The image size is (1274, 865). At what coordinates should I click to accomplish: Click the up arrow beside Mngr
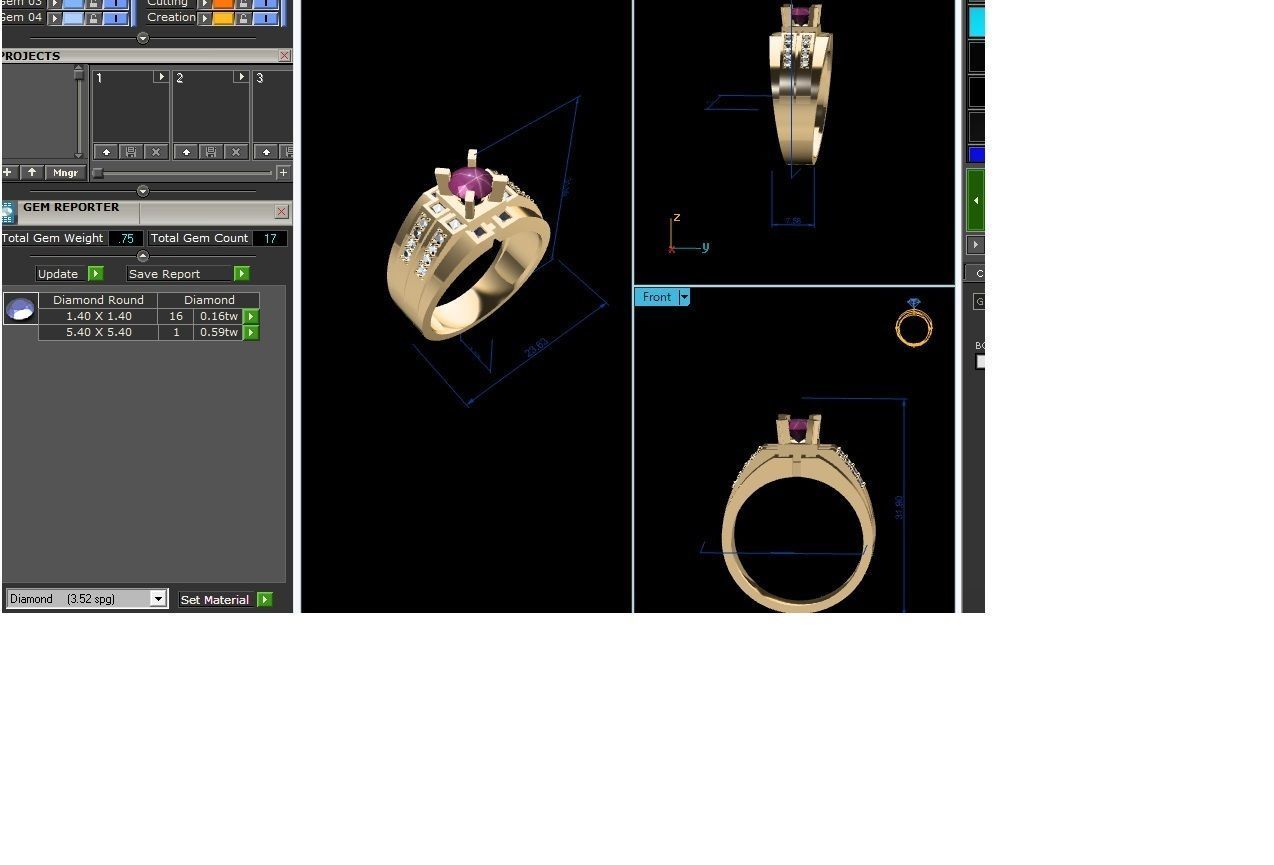coord(32,173)
